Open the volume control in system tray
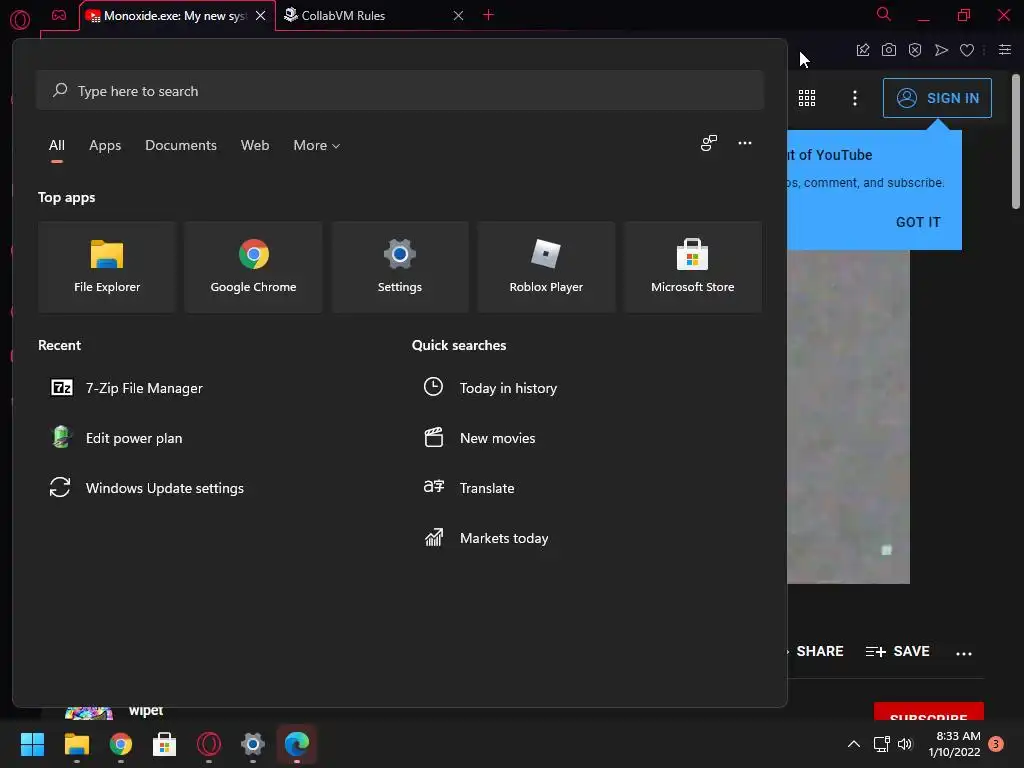 [x=904, y=744]
